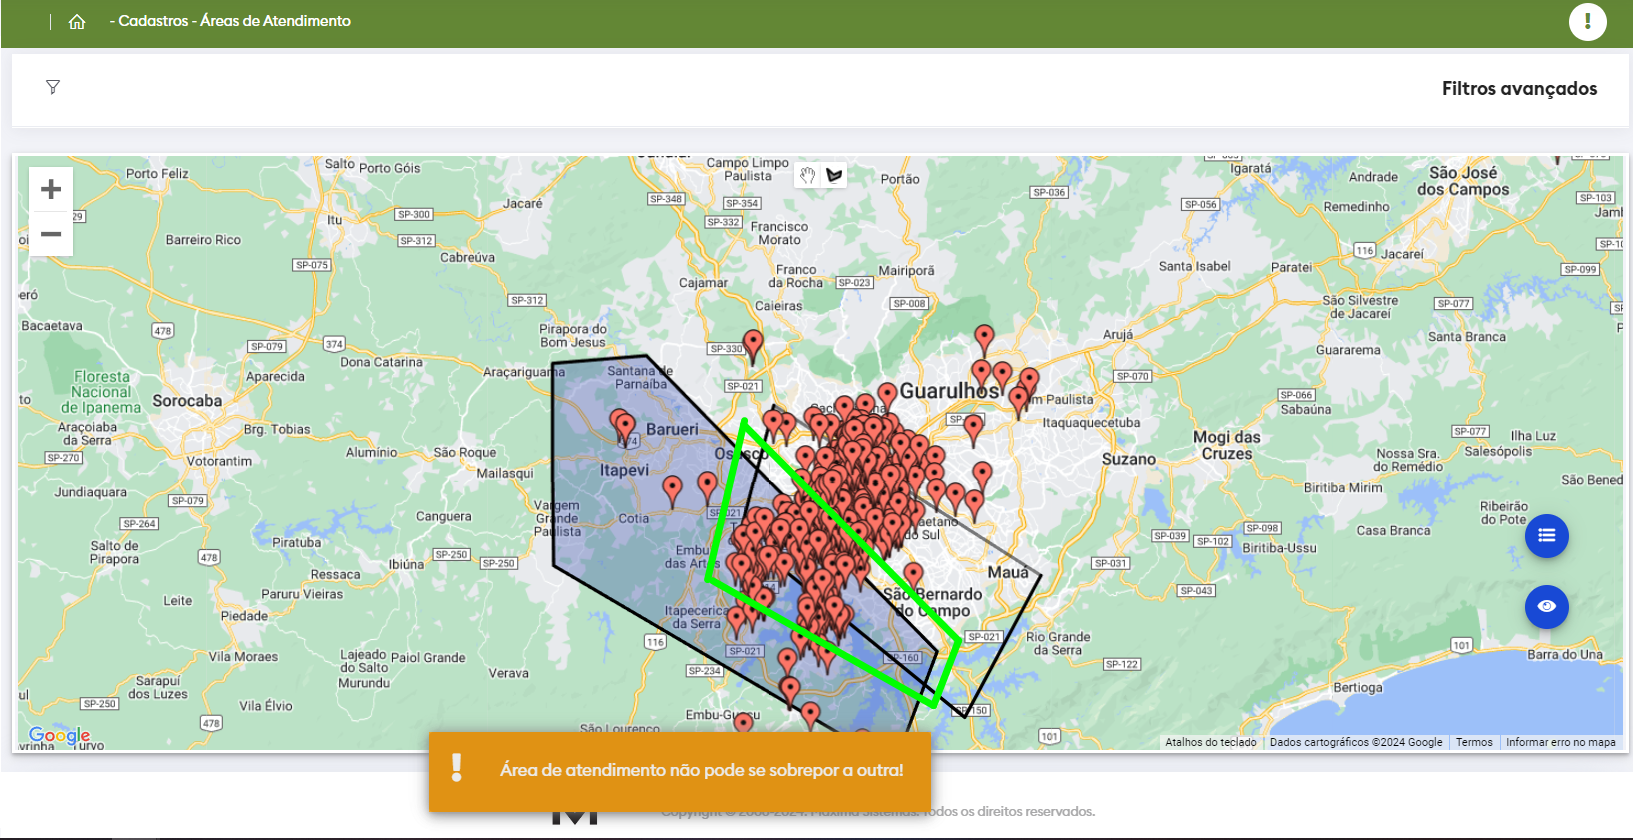Screen dimensions: 1633x840
Task: Open the alert notification icon in the header
Action: [x=1587, y=21]
